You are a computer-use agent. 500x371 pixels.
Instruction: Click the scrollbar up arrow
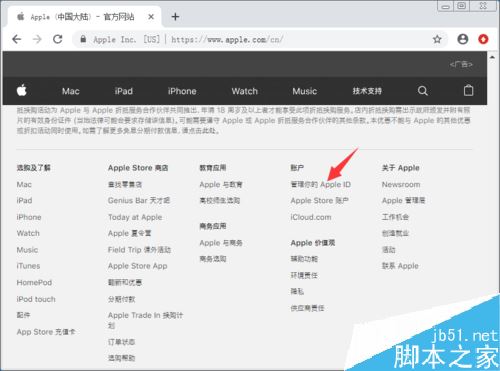492,57
